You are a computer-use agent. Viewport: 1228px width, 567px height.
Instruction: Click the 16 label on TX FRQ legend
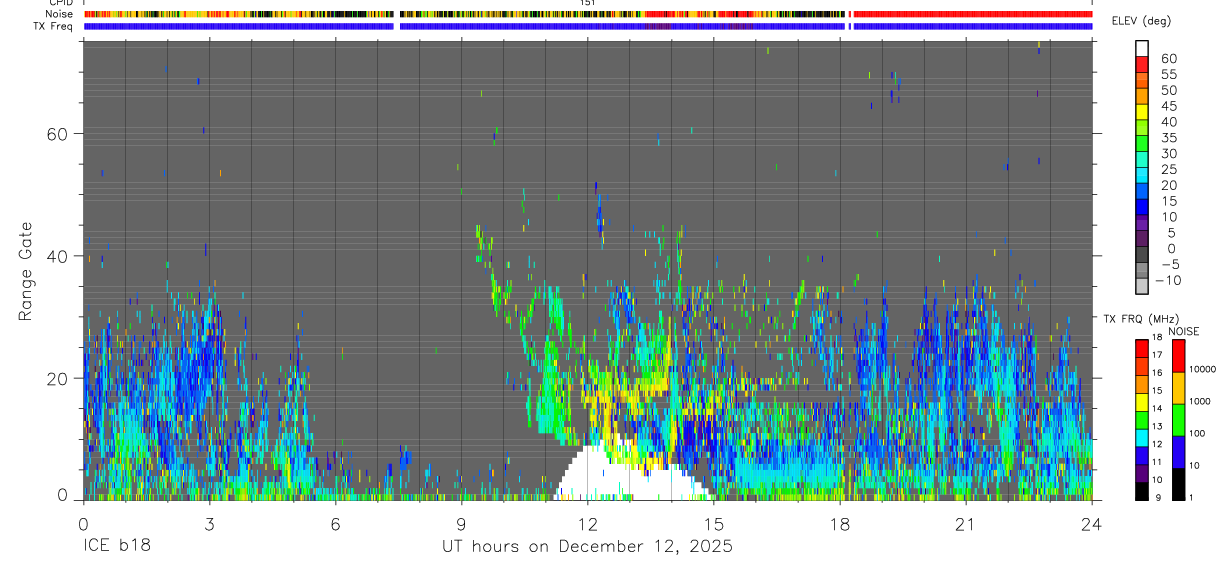1158,373
